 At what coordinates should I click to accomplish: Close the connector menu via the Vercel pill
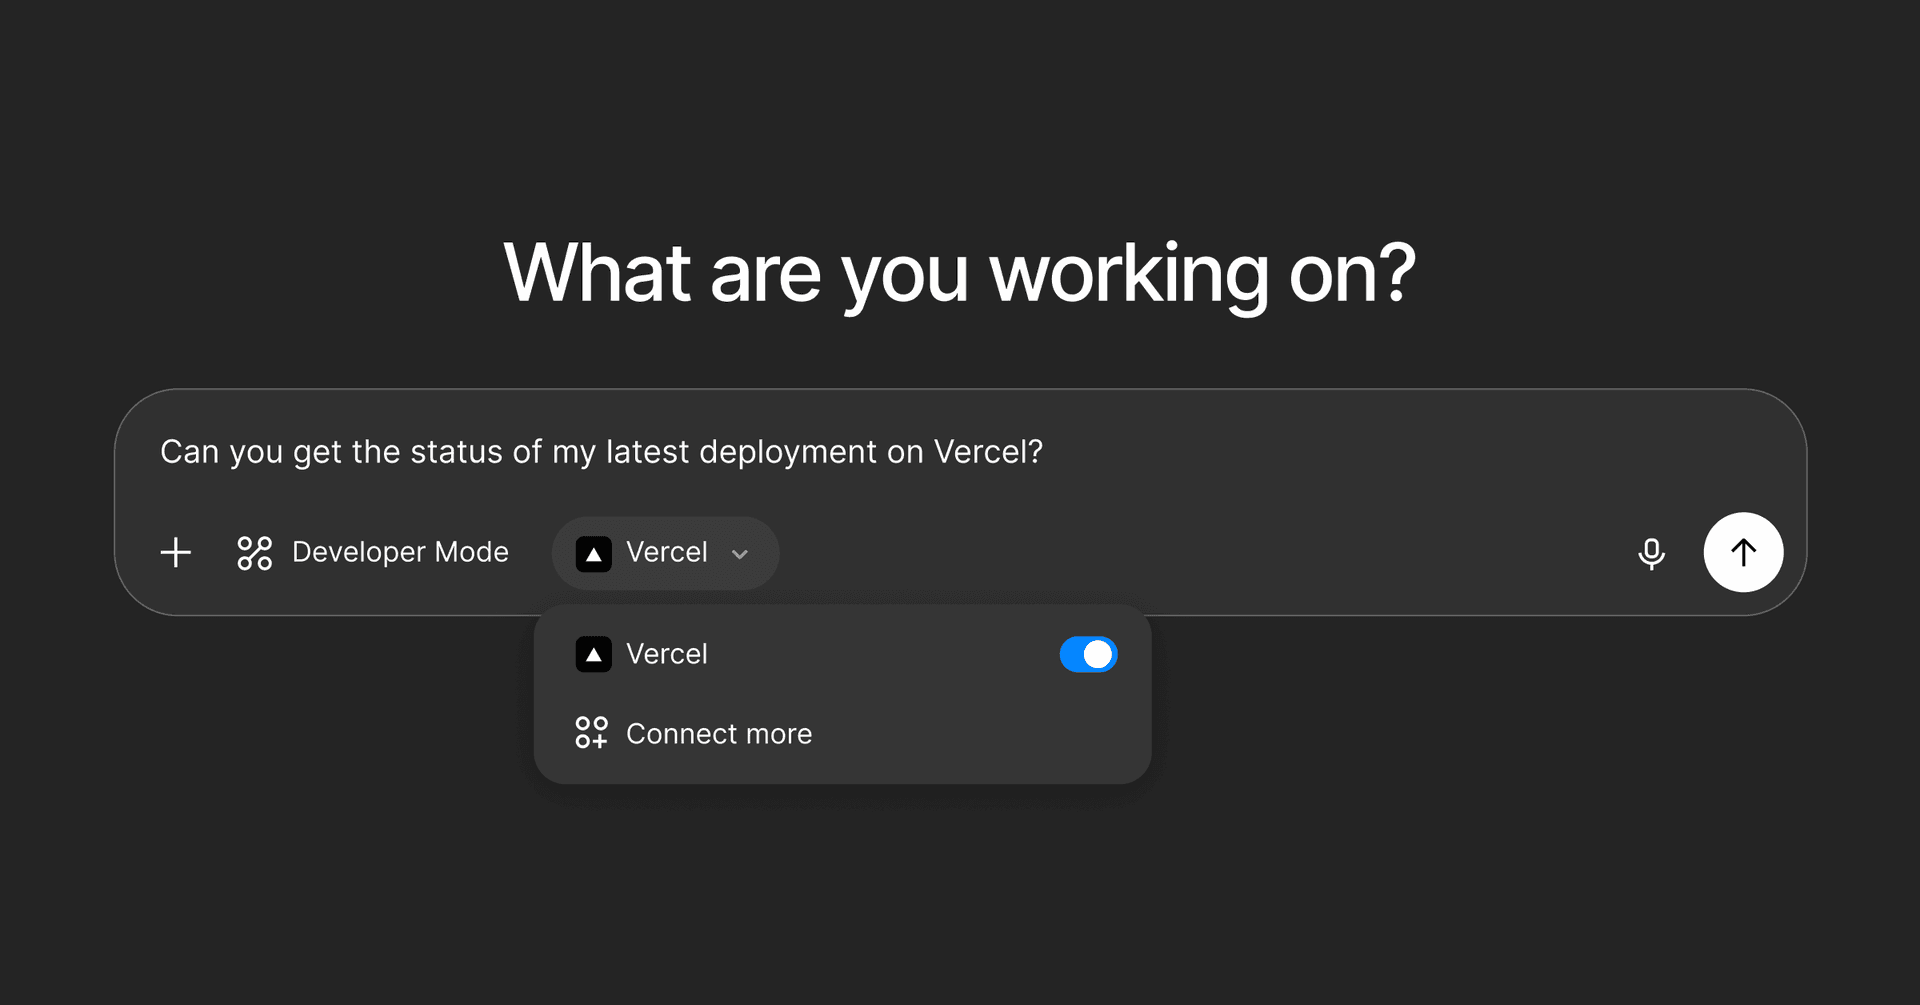pyautogui.click(x=665, y=553)
